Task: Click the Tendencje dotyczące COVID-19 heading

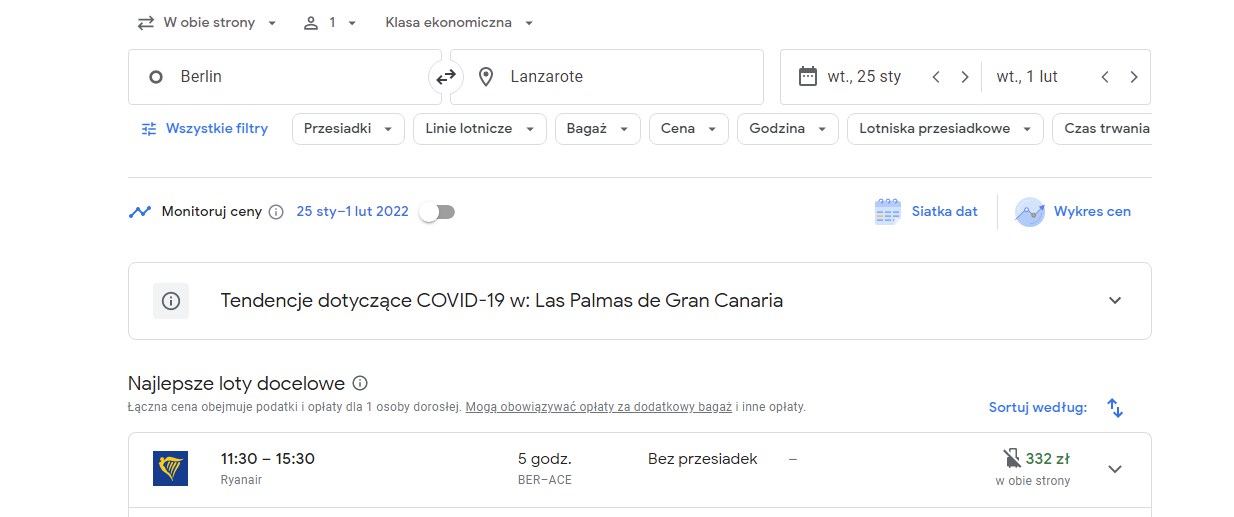Action: click(502, 301)
